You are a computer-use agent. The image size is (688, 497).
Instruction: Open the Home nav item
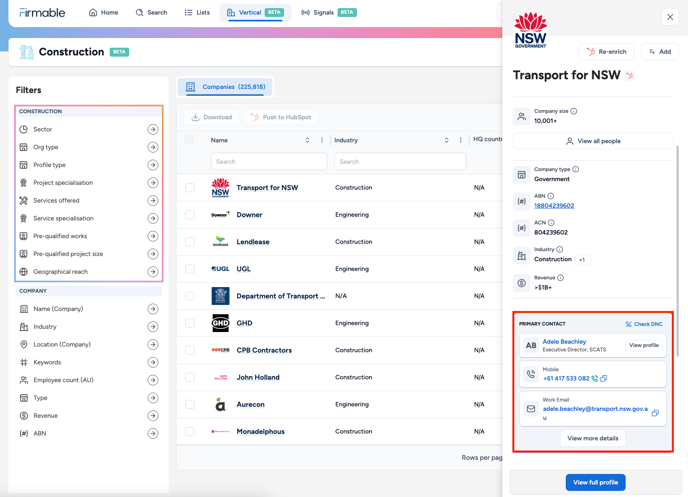pyautogui.click(x=104, y=12)
